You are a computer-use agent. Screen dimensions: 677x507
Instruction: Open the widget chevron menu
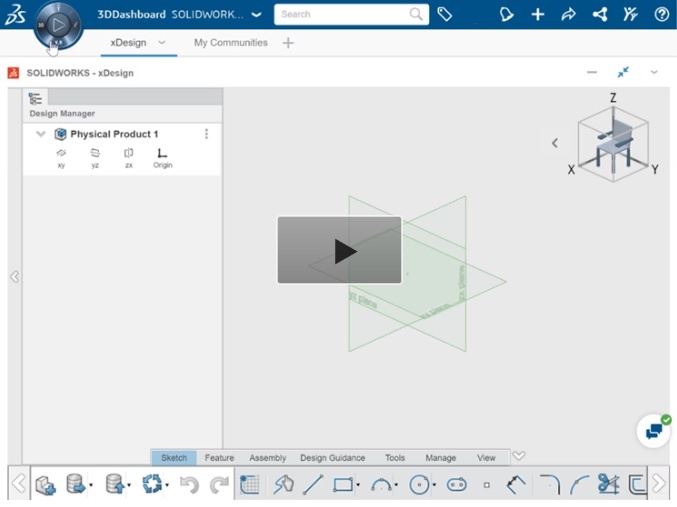pyautogui.click(x=654, y=72)
